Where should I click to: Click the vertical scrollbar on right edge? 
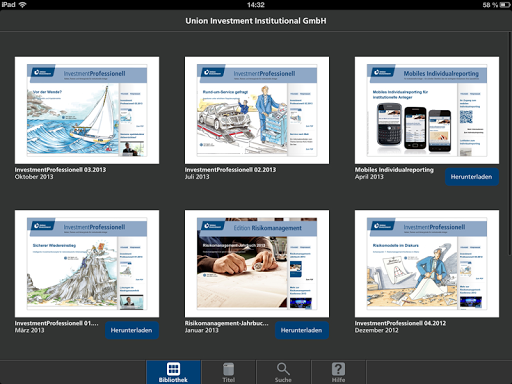[x=510, y=143]
